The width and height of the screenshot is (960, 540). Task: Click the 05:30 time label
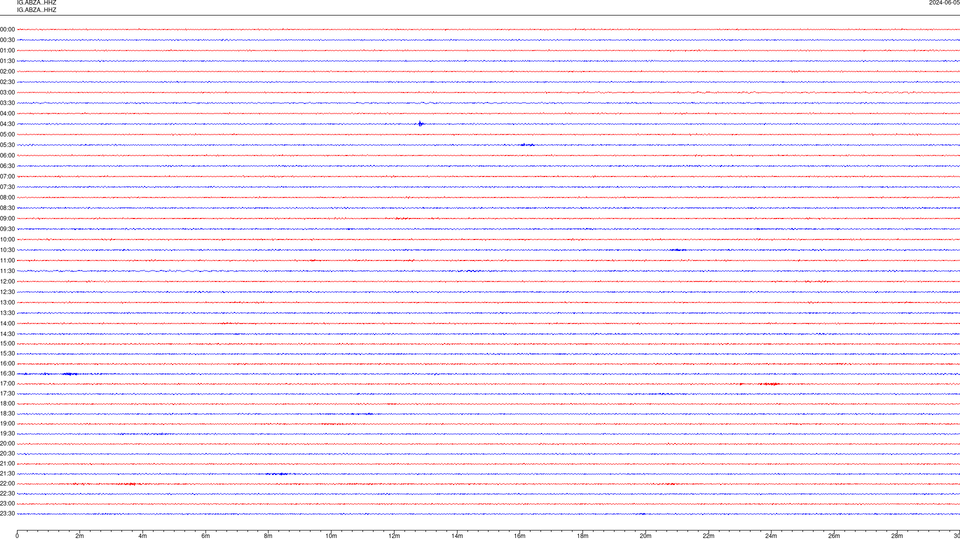click(x=7, y=145)
